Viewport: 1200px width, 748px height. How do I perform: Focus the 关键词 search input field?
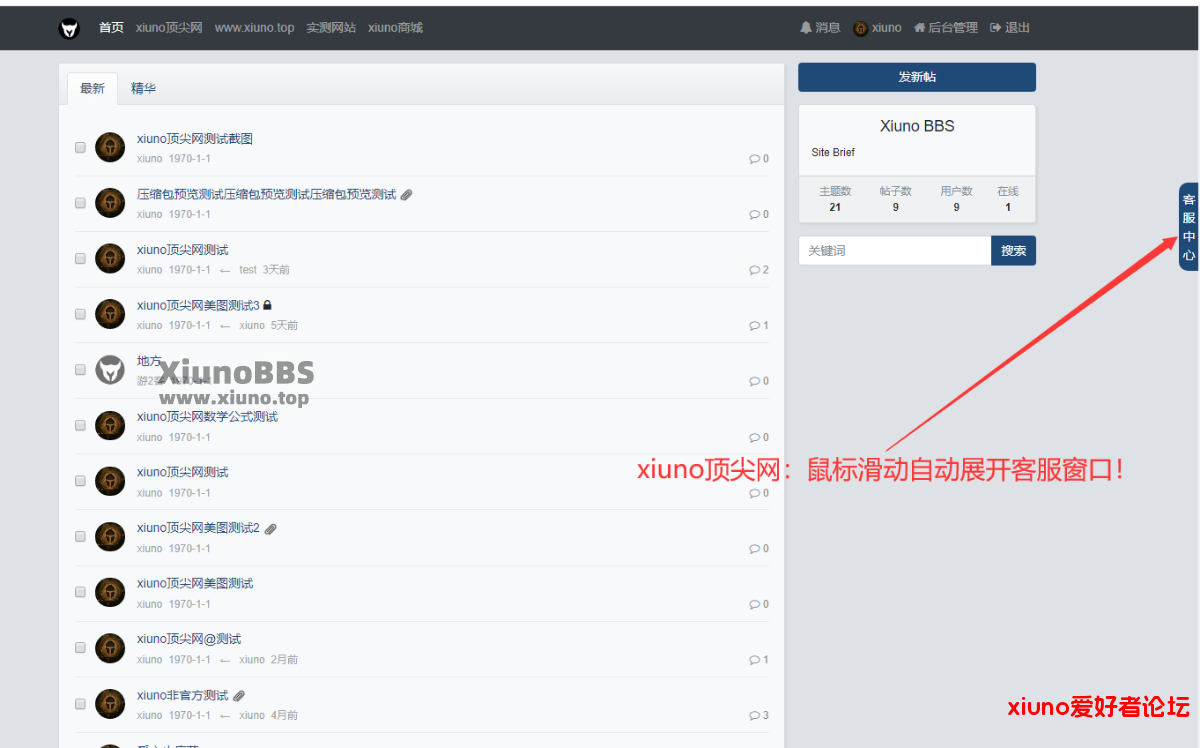(894, 251)
